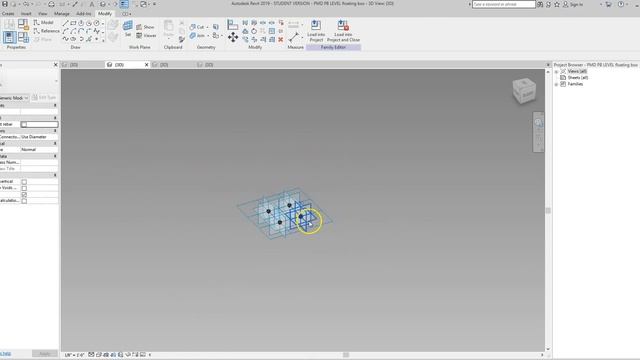Viewport: 640px width, 360px height.
Task: Click the navigation wheel zoom icon
Action: point(538,123)
